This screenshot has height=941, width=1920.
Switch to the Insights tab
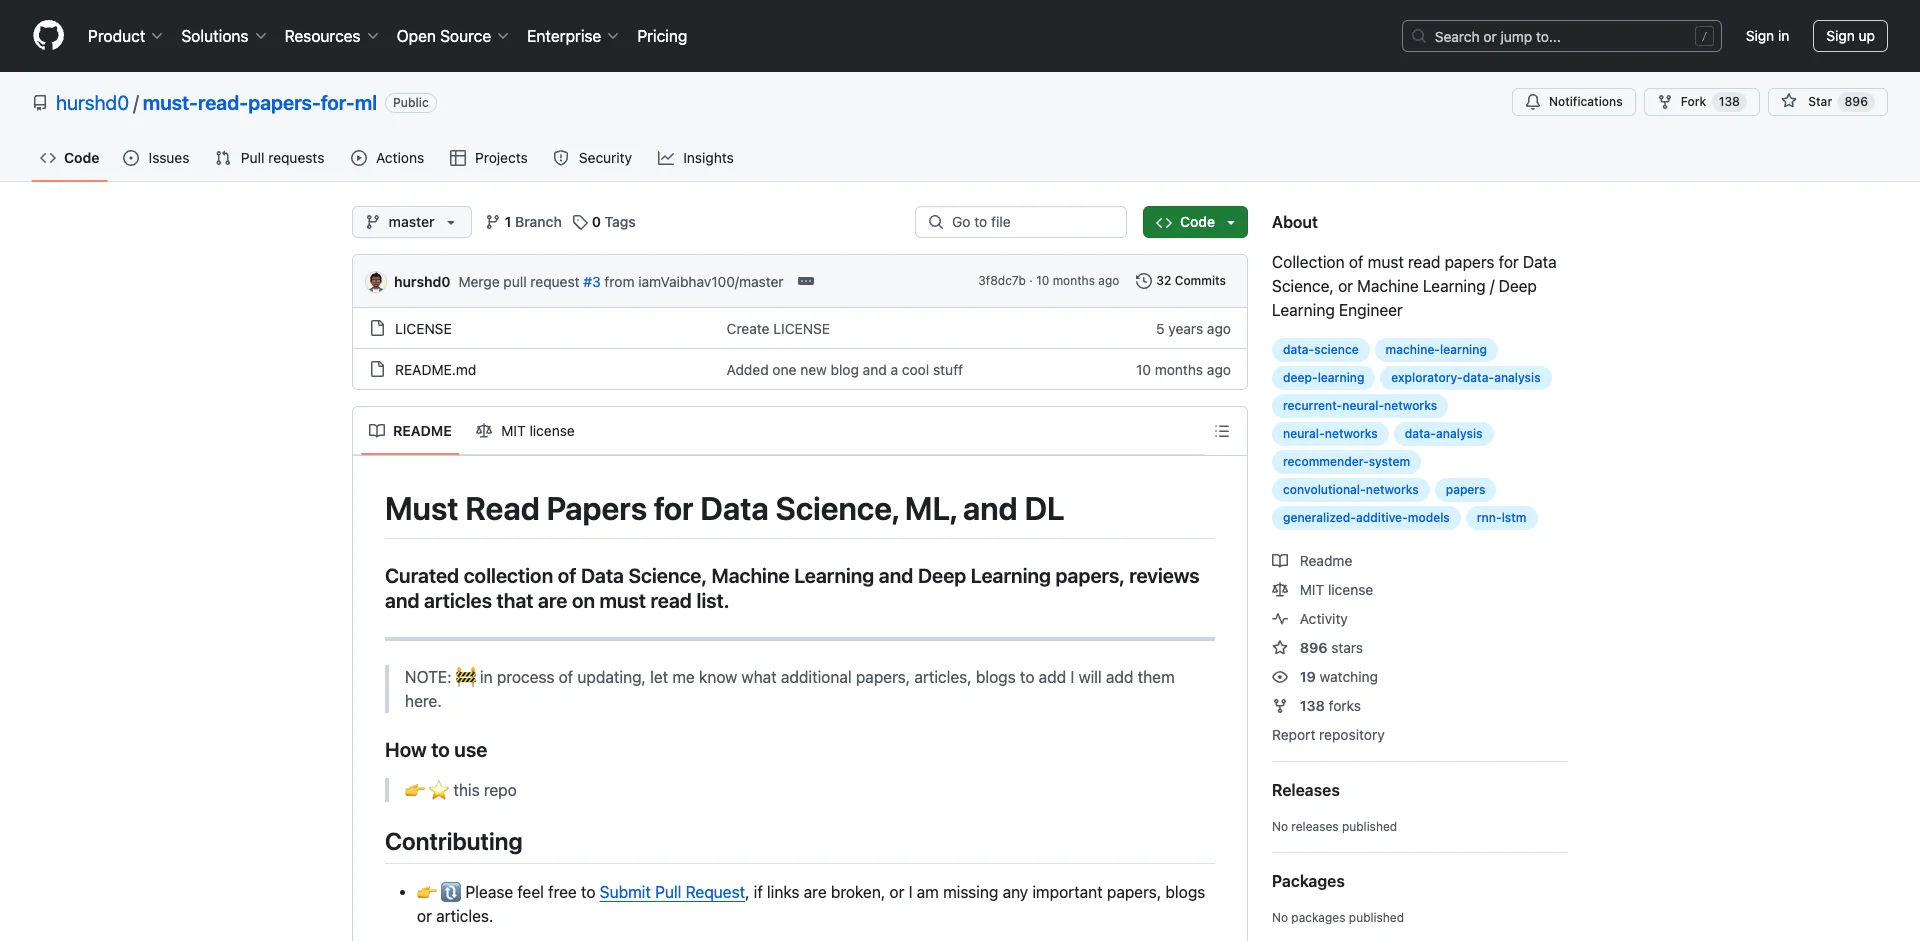click(x=696, y=158)
